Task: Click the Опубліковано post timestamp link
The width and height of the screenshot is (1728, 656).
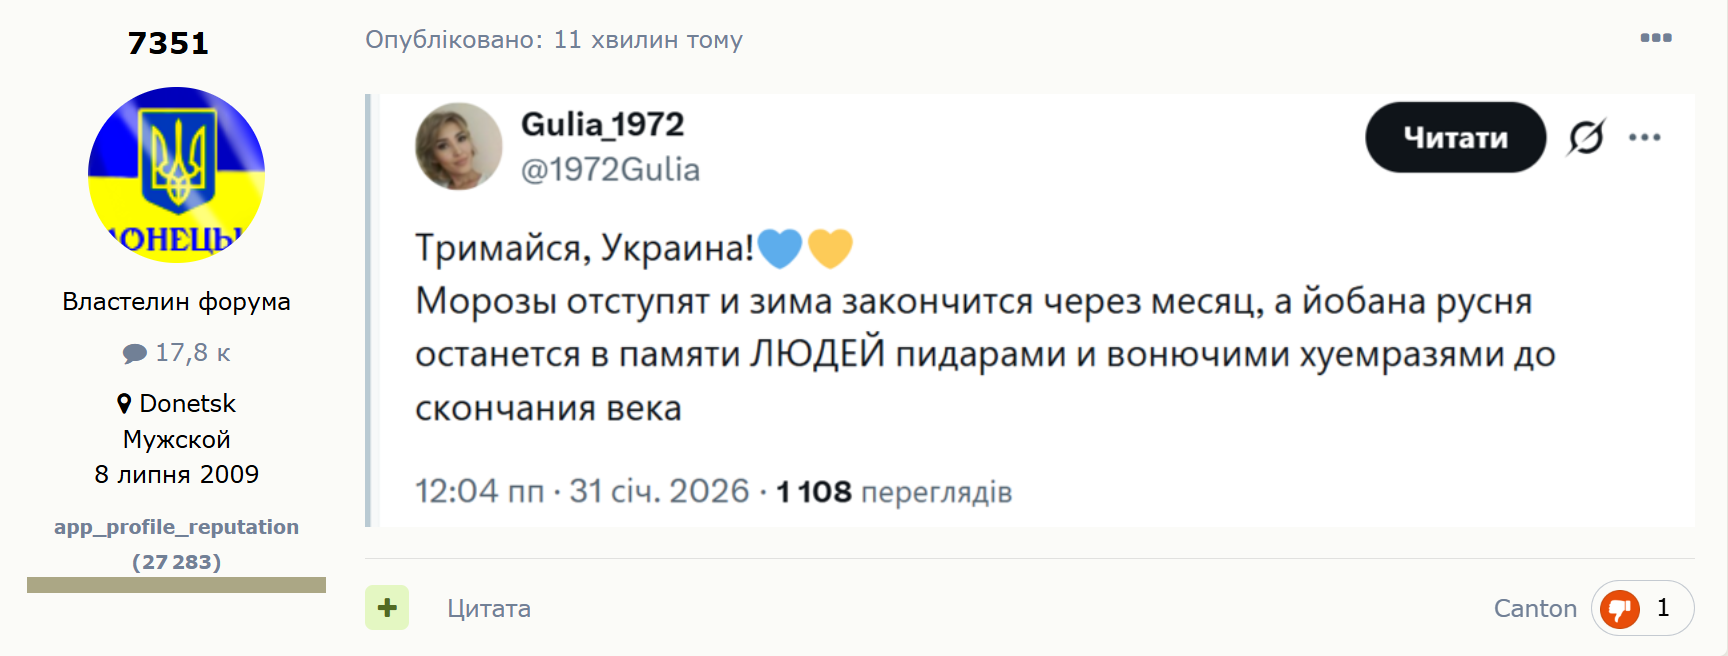Action: point(553,40)
